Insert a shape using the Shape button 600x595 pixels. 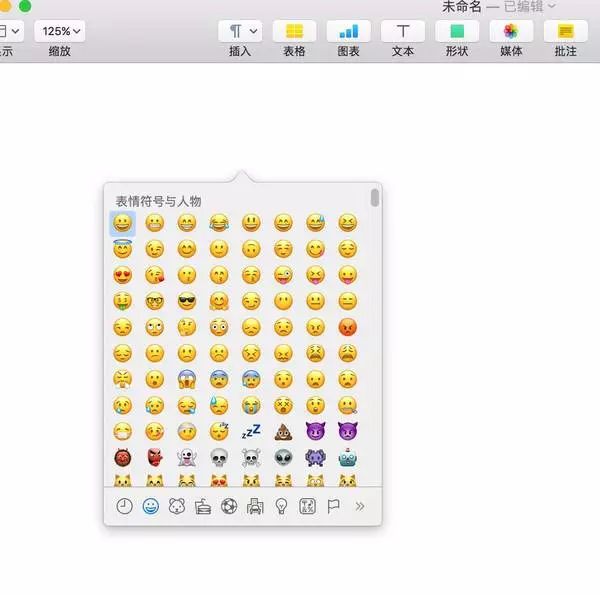point(457,31)
